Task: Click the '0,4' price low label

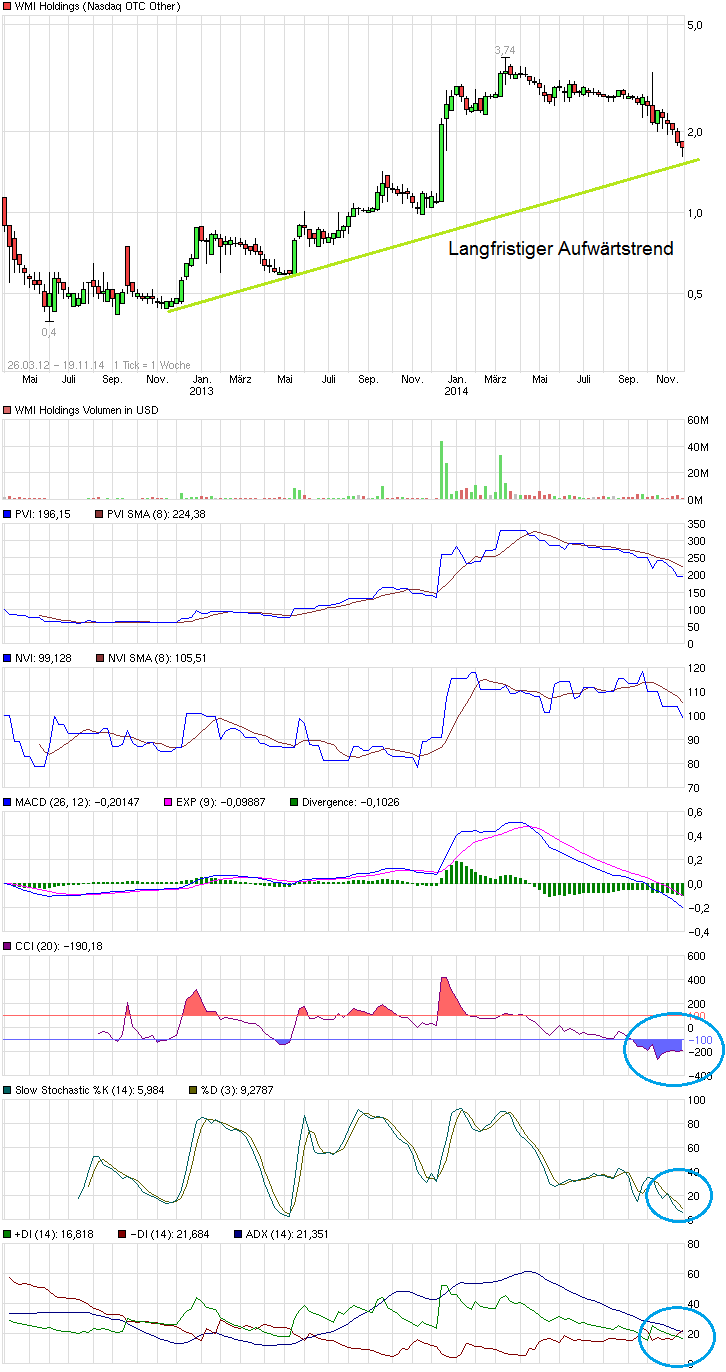Action: 48,331
